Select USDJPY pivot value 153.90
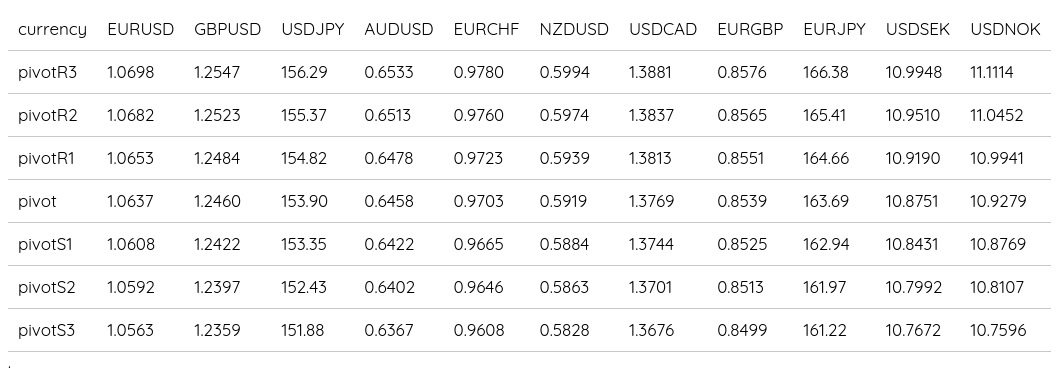 pyautogui.click(x=304, y=201)
